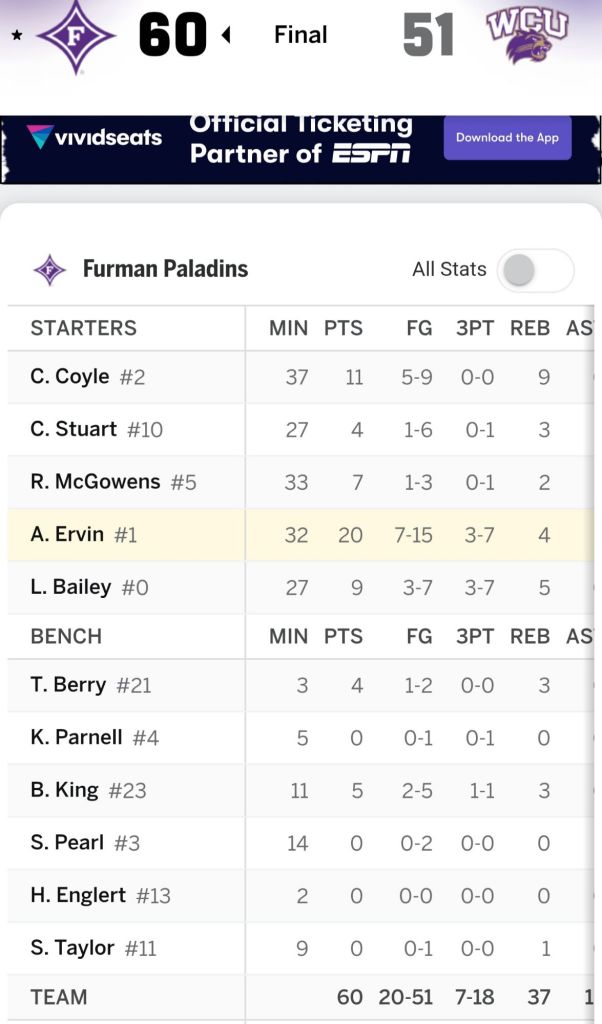
Task: Open R. McGowens player profile
Action: tap(95, 482)
